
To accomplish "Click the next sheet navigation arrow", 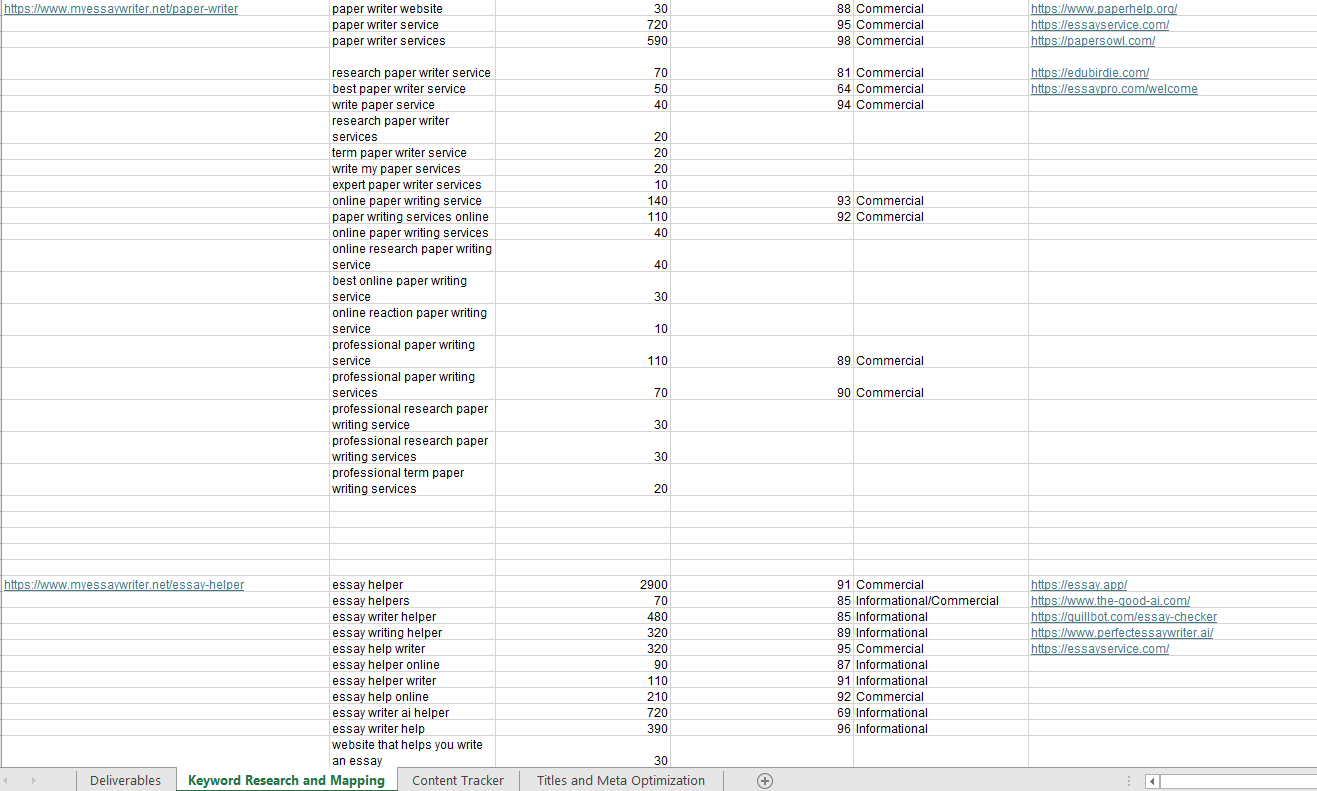I will pyautogui.click(x=33, y=780).
